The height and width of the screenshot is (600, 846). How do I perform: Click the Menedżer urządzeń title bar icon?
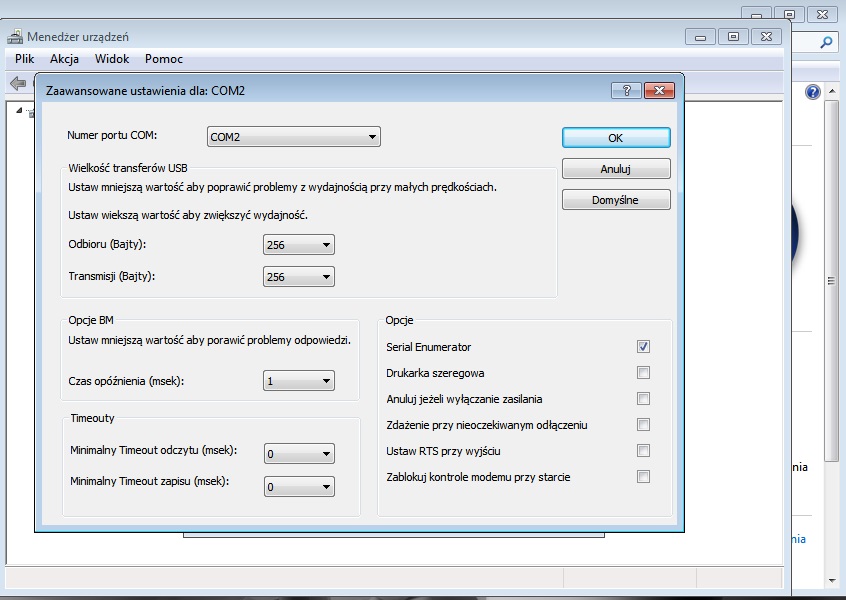coord(15,37)
